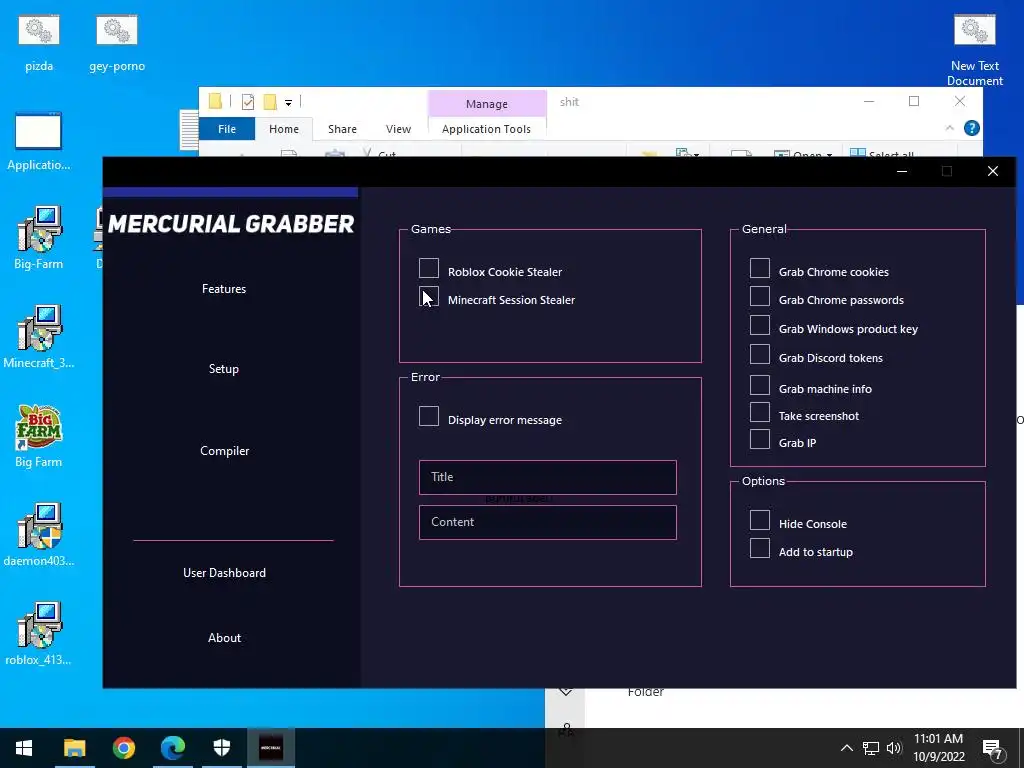Viewport: 1024px width, 768px height.
Task: Toggle the Grab machine info checkbox
Action: (x=760, y=385)
